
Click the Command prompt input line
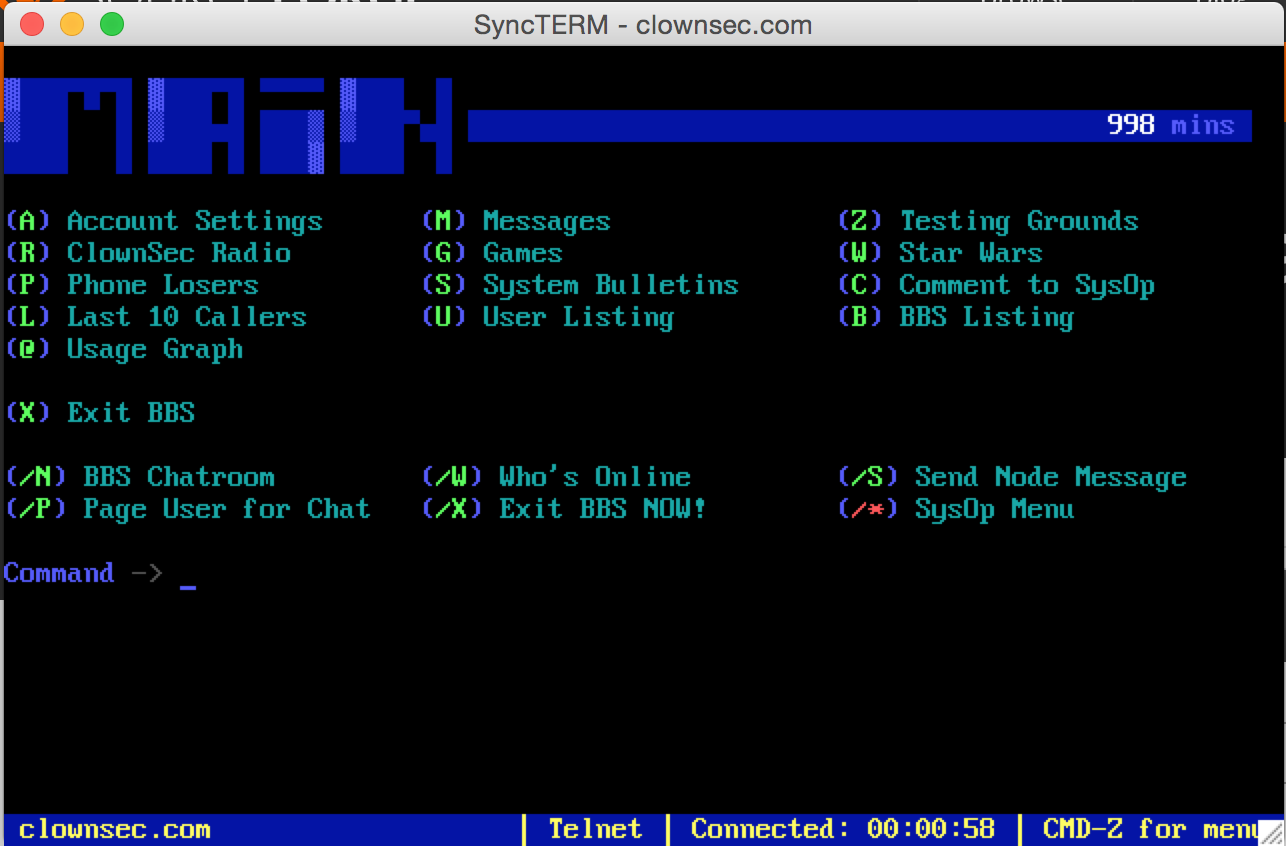pos(100,574)
